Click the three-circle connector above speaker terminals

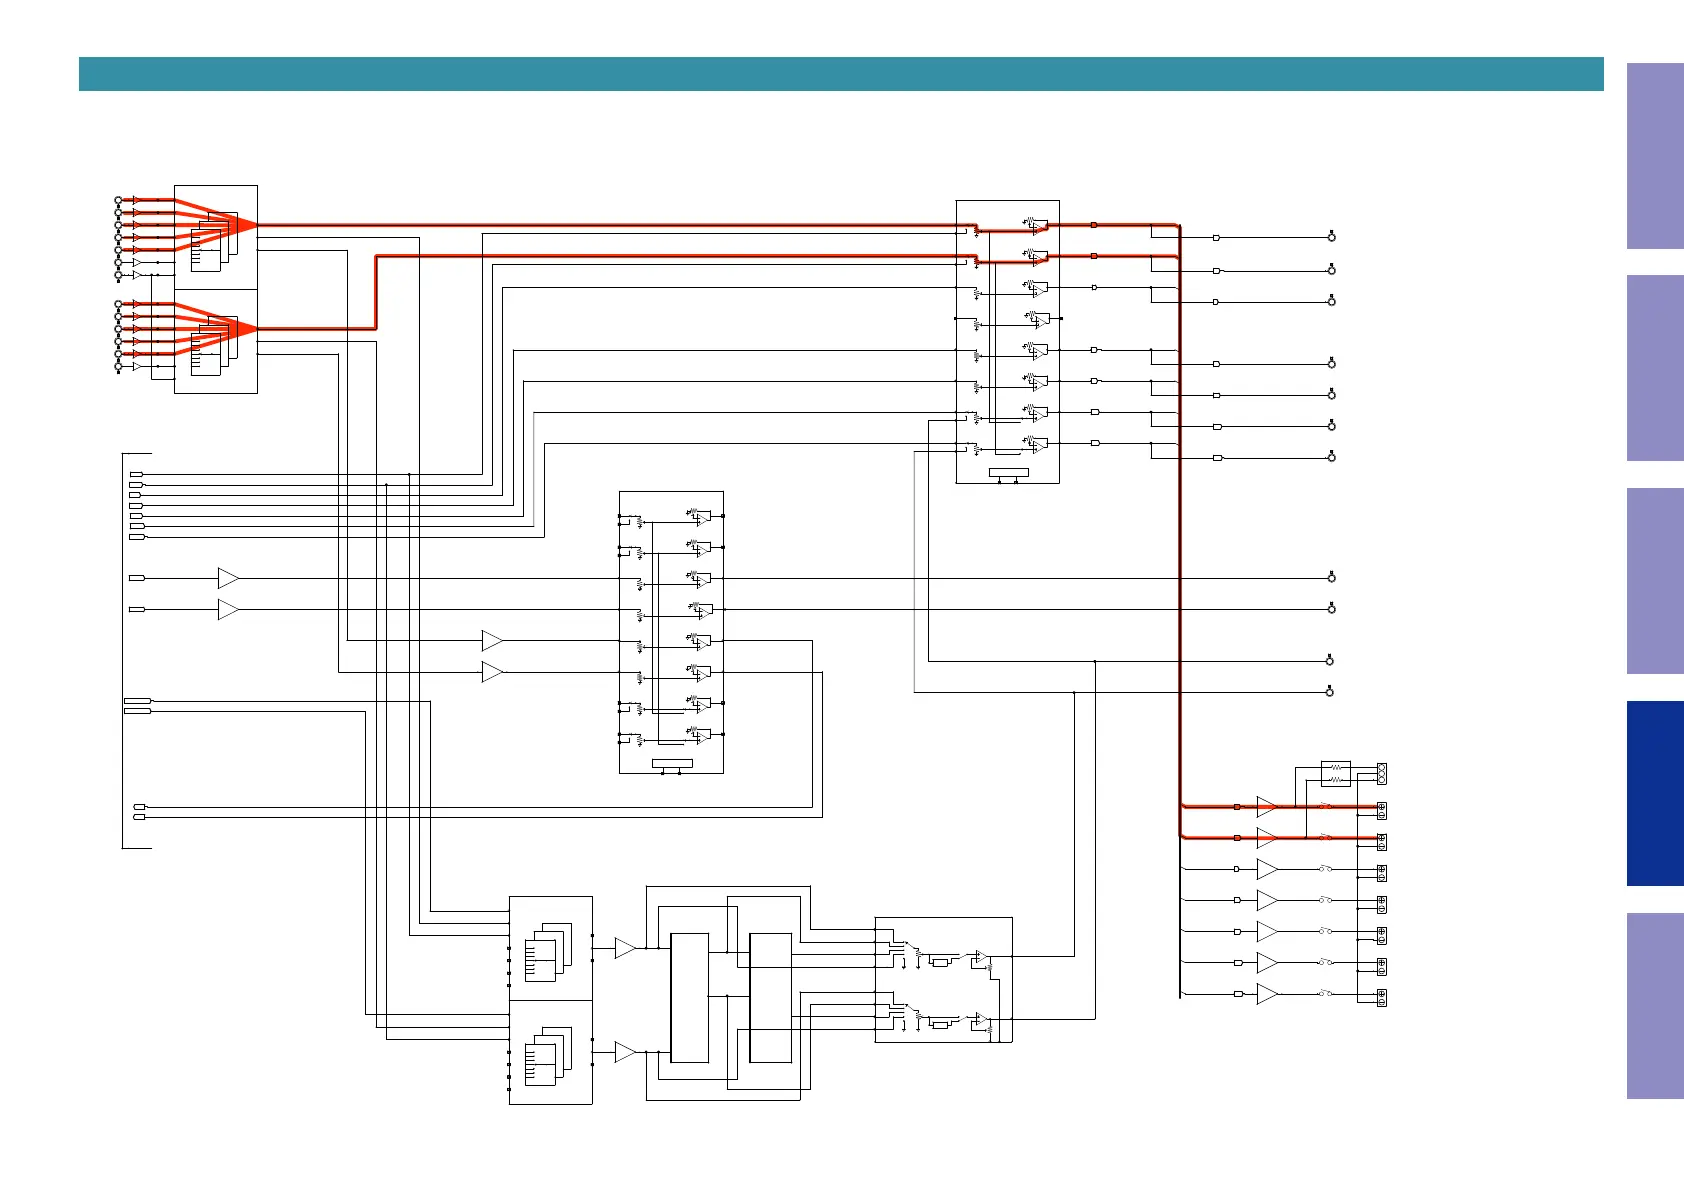(x=1382, y=774)
